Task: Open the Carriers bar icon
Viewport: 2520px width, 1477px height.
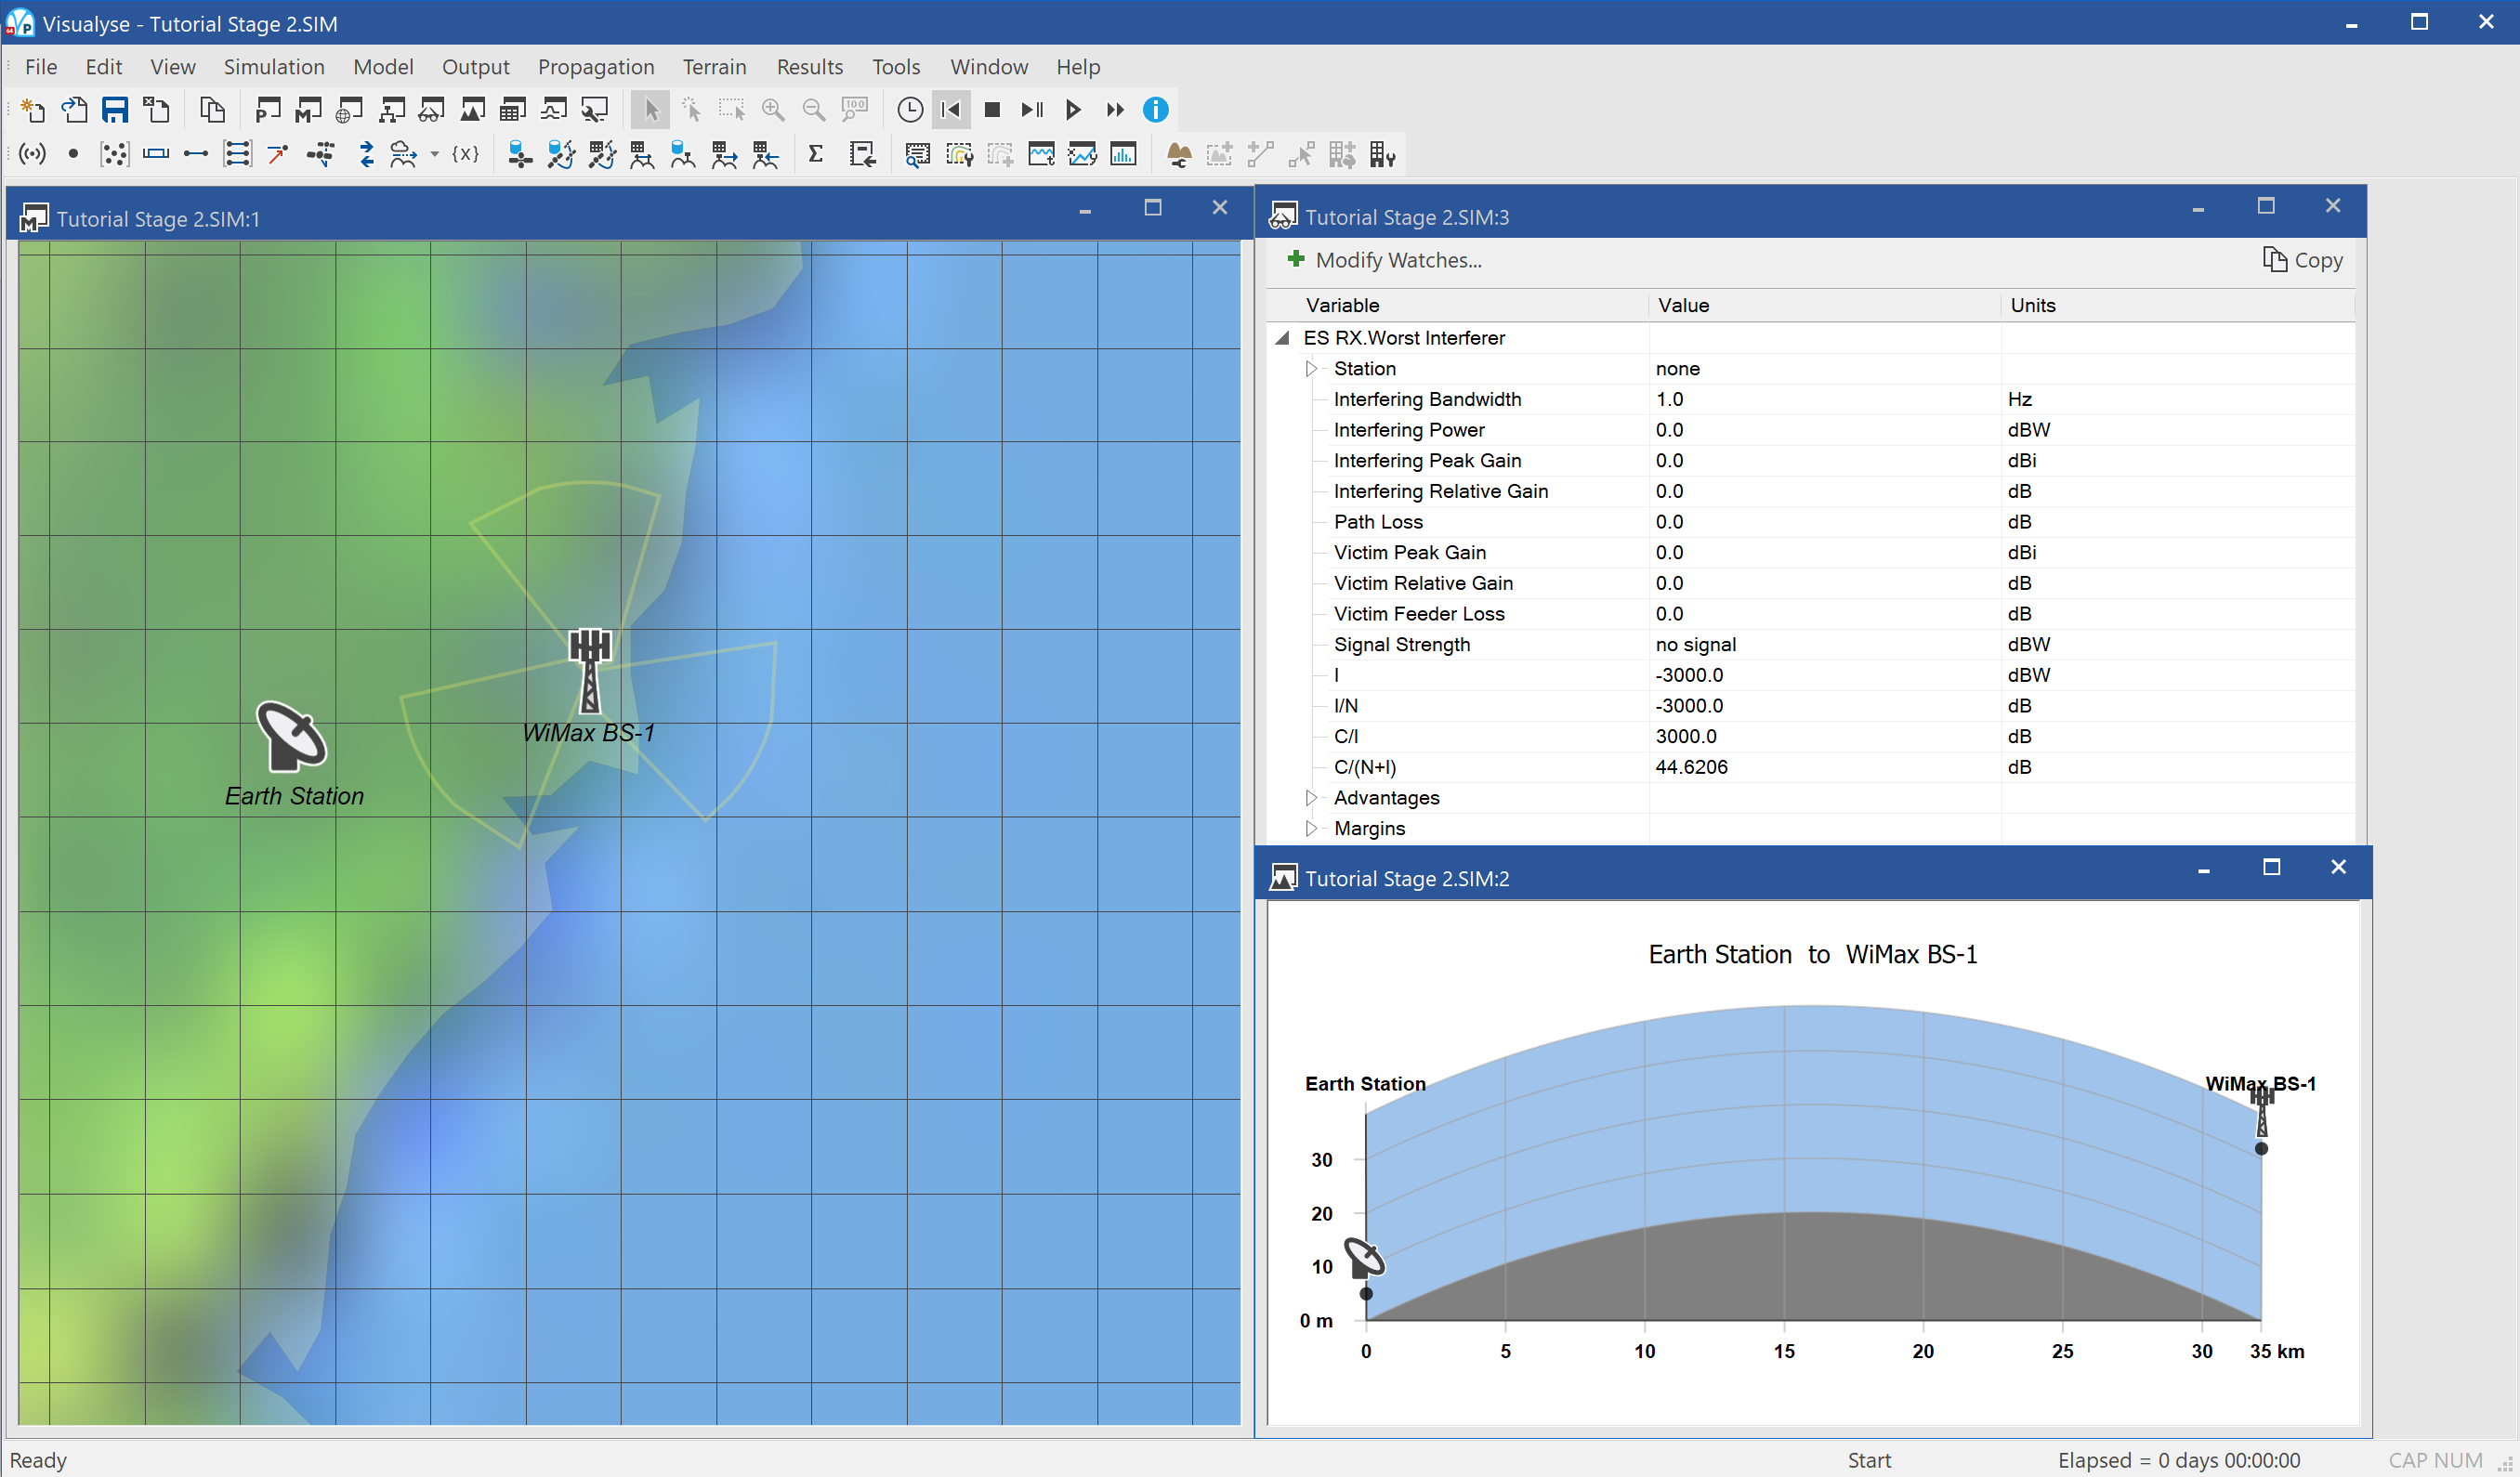Action: coord(156,154)
